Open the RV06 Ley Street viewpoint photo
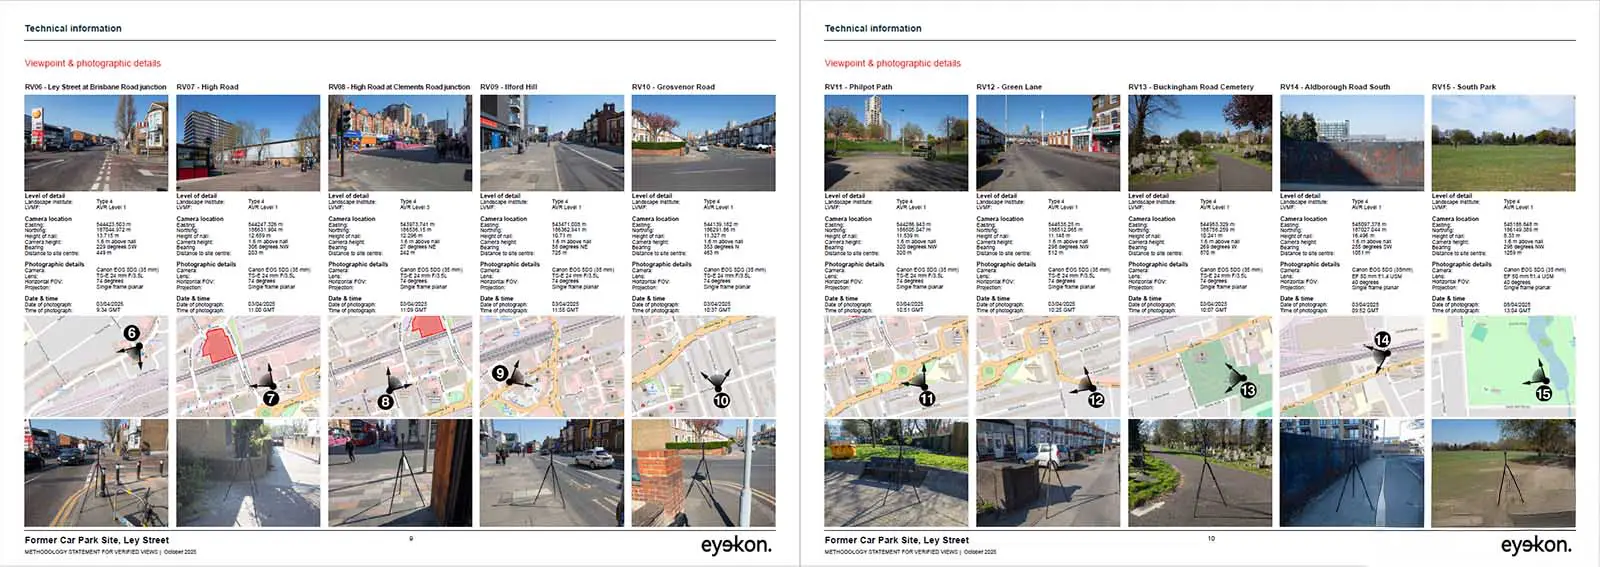 pos(96,143)
